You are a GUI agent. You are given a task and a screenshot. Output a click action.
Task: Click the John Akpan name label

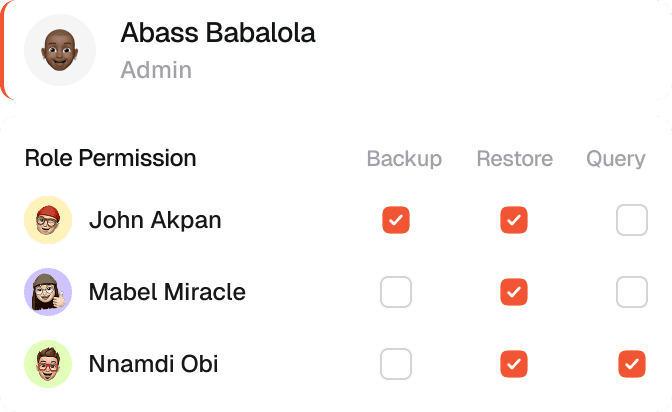155,220
